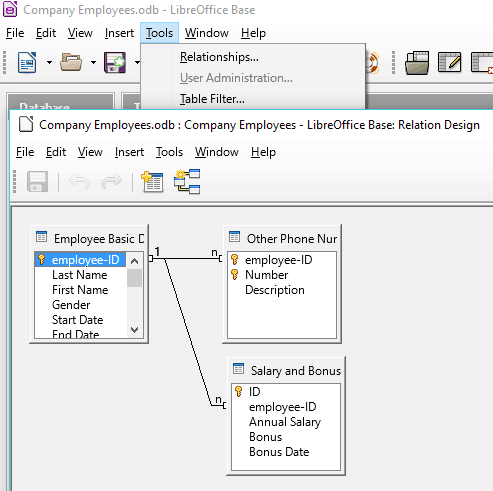Click the Relation Design document icon in title bar
The width and height of the screenshot is (493, 491).
(x=26, y=124)
